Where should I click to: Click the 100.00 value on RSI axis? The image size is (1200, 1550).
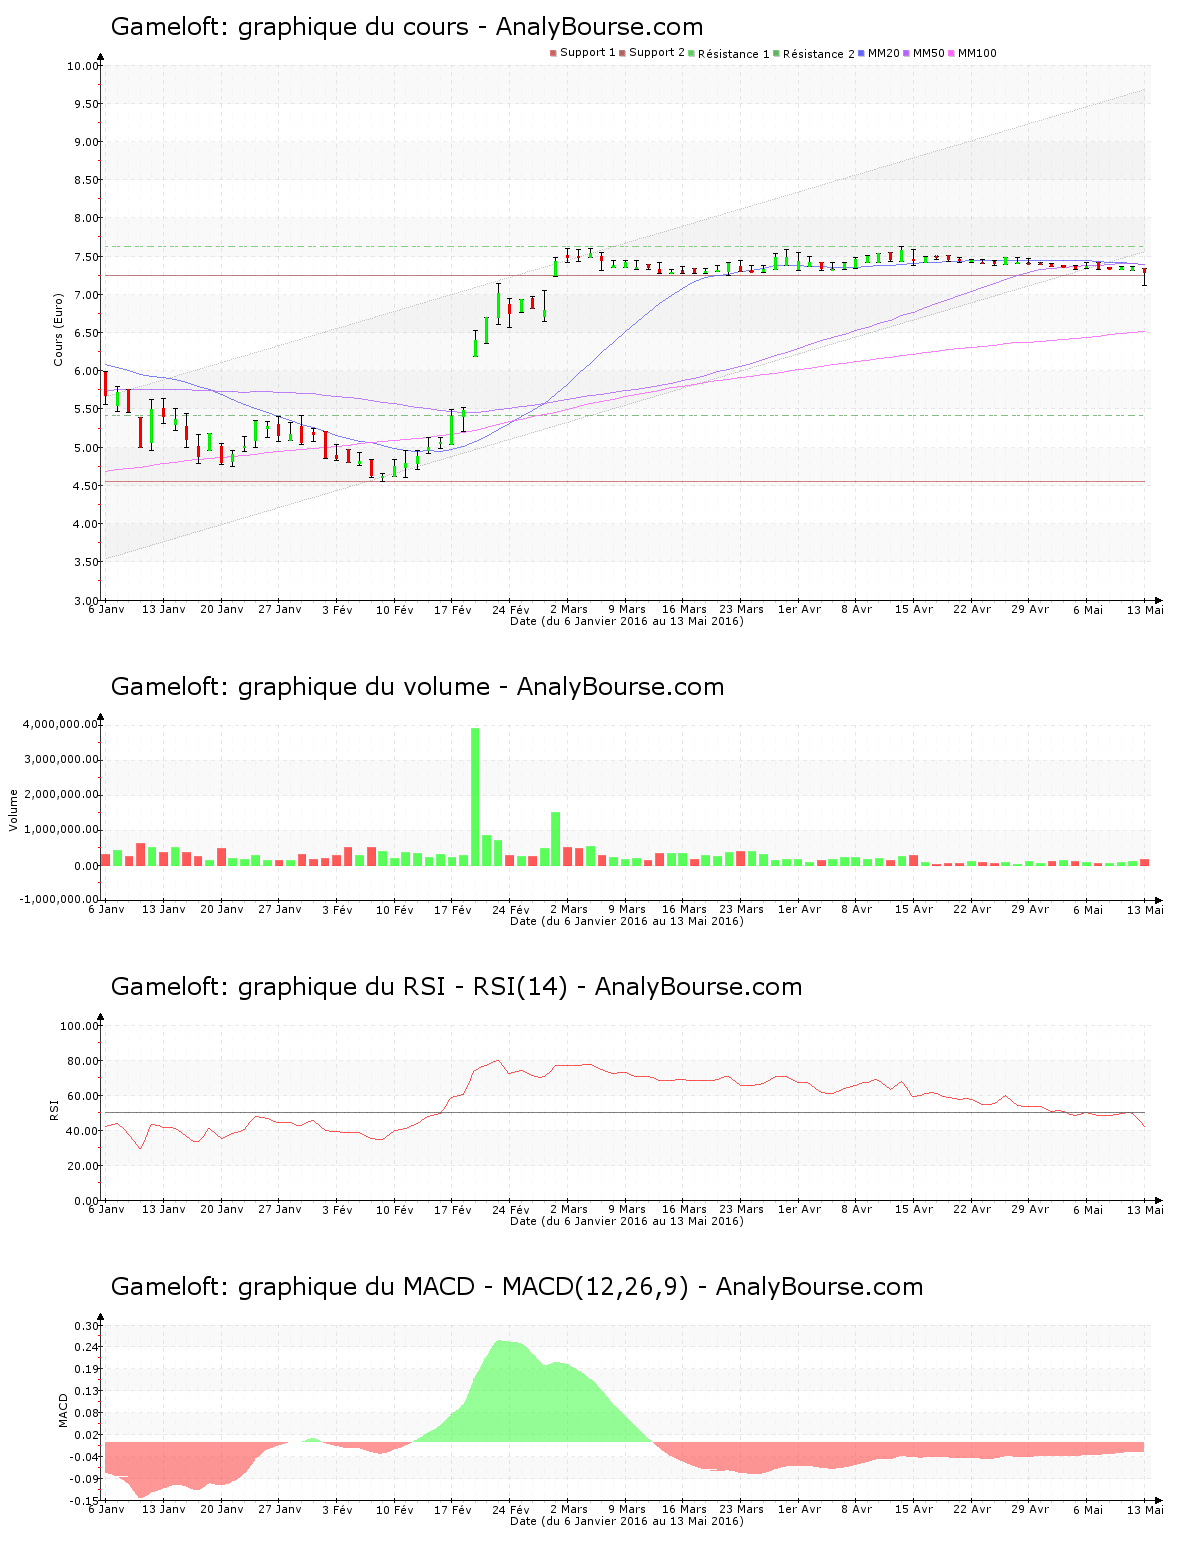point(80,1026)
